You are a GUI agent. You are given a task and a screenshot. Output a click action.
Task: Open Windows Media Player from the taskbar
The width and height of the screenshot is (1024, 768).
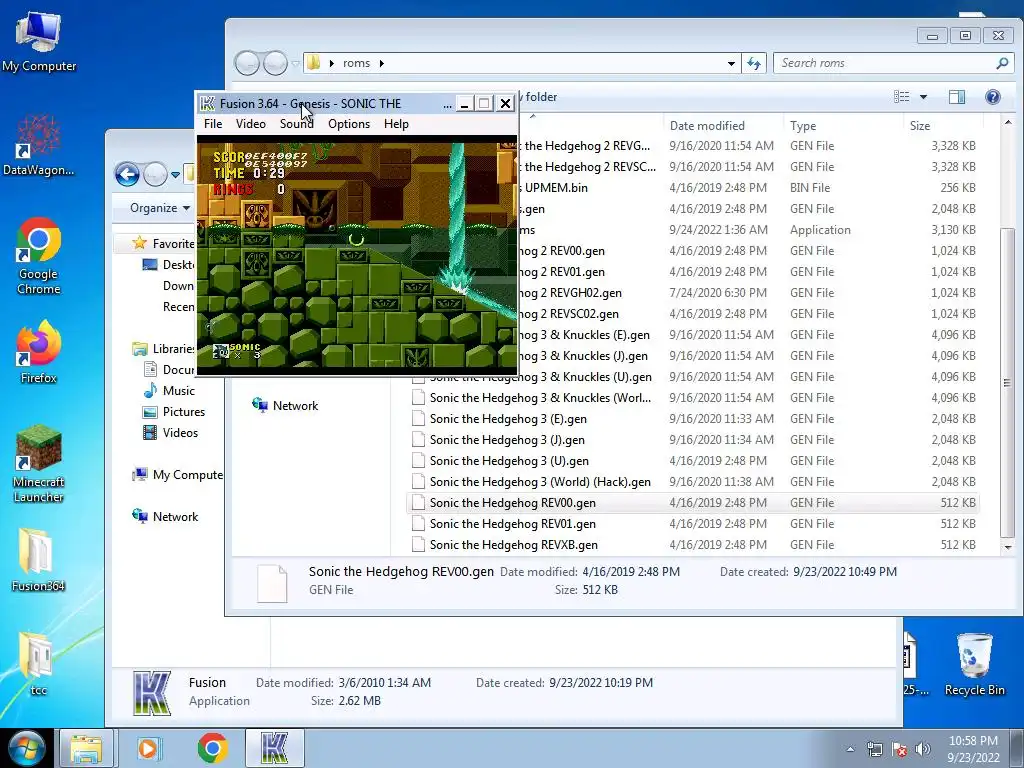click(x=149, y=748)
